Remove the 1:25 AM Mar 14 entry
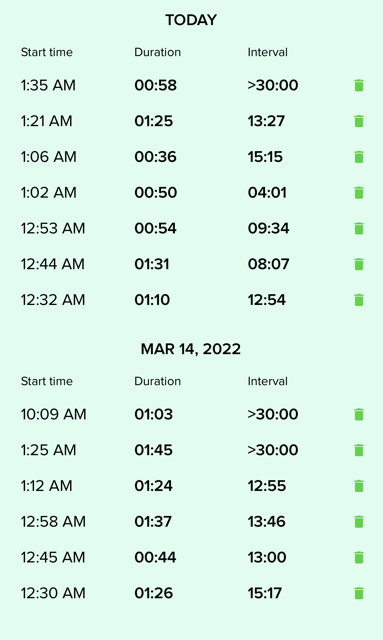The image size is (383, 640). (359, 450)
